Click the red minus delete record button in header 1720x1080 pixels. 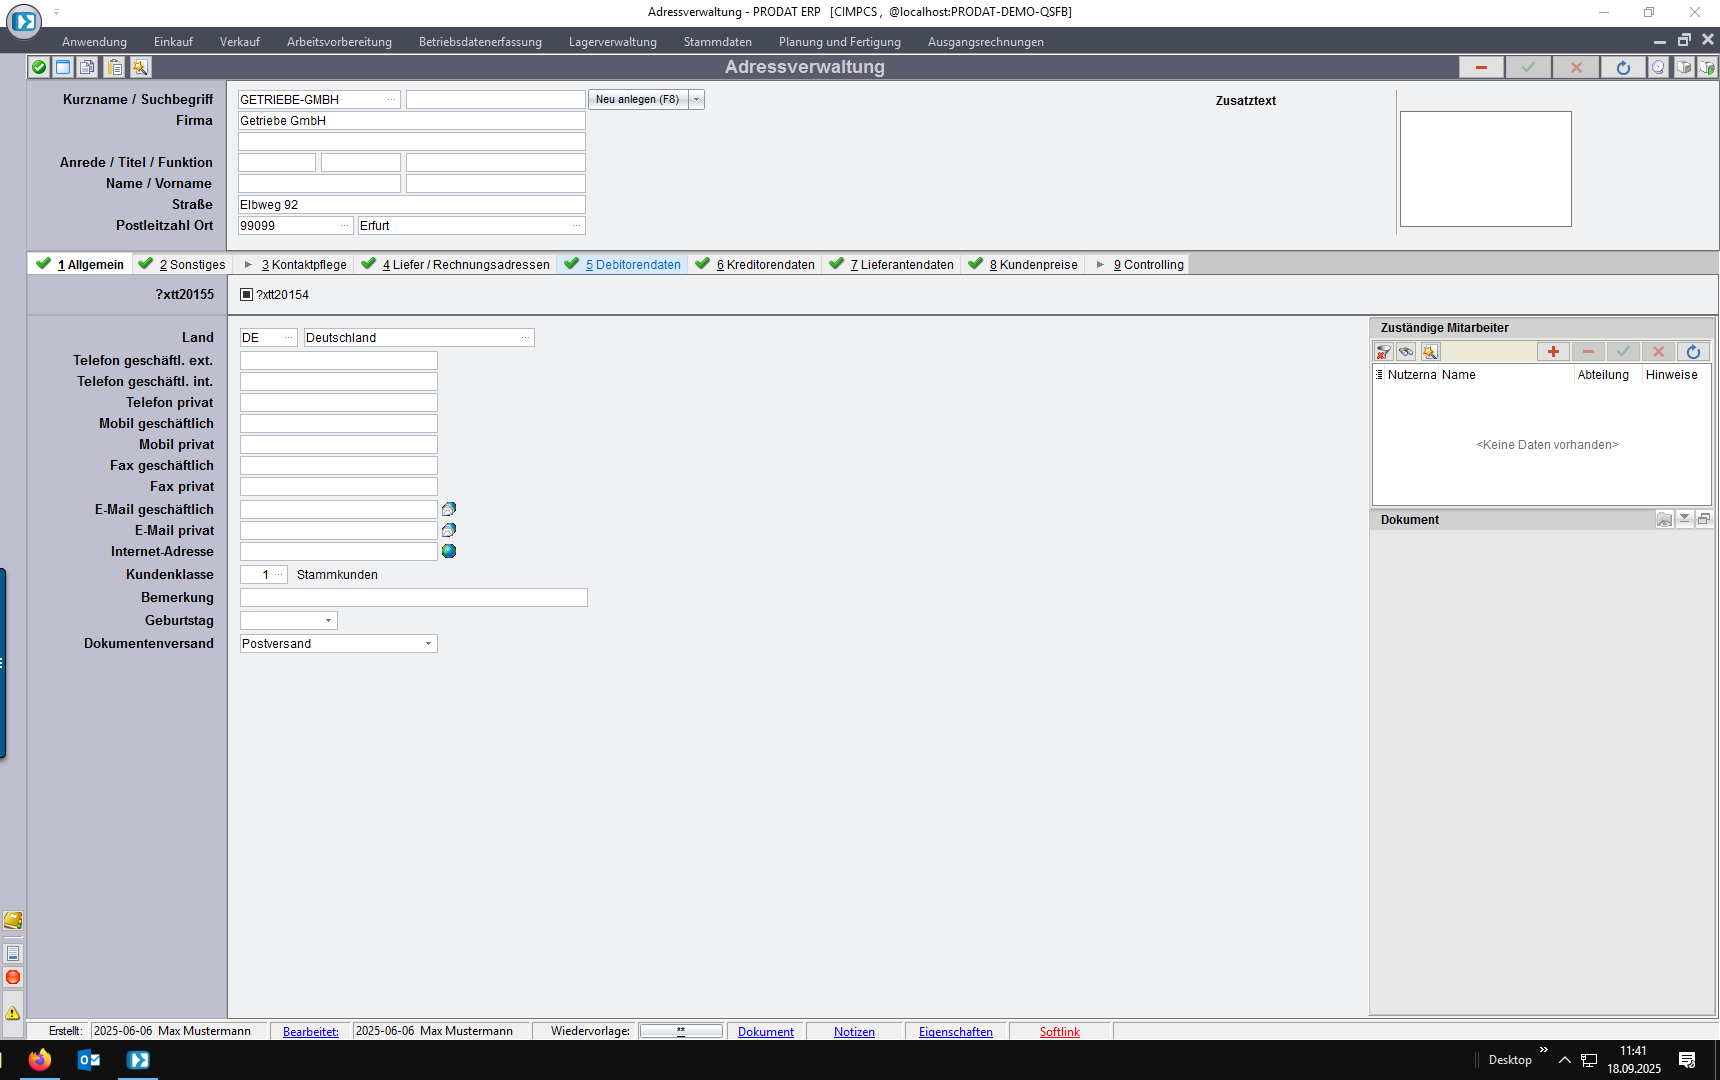click(x=1481, y=67)
